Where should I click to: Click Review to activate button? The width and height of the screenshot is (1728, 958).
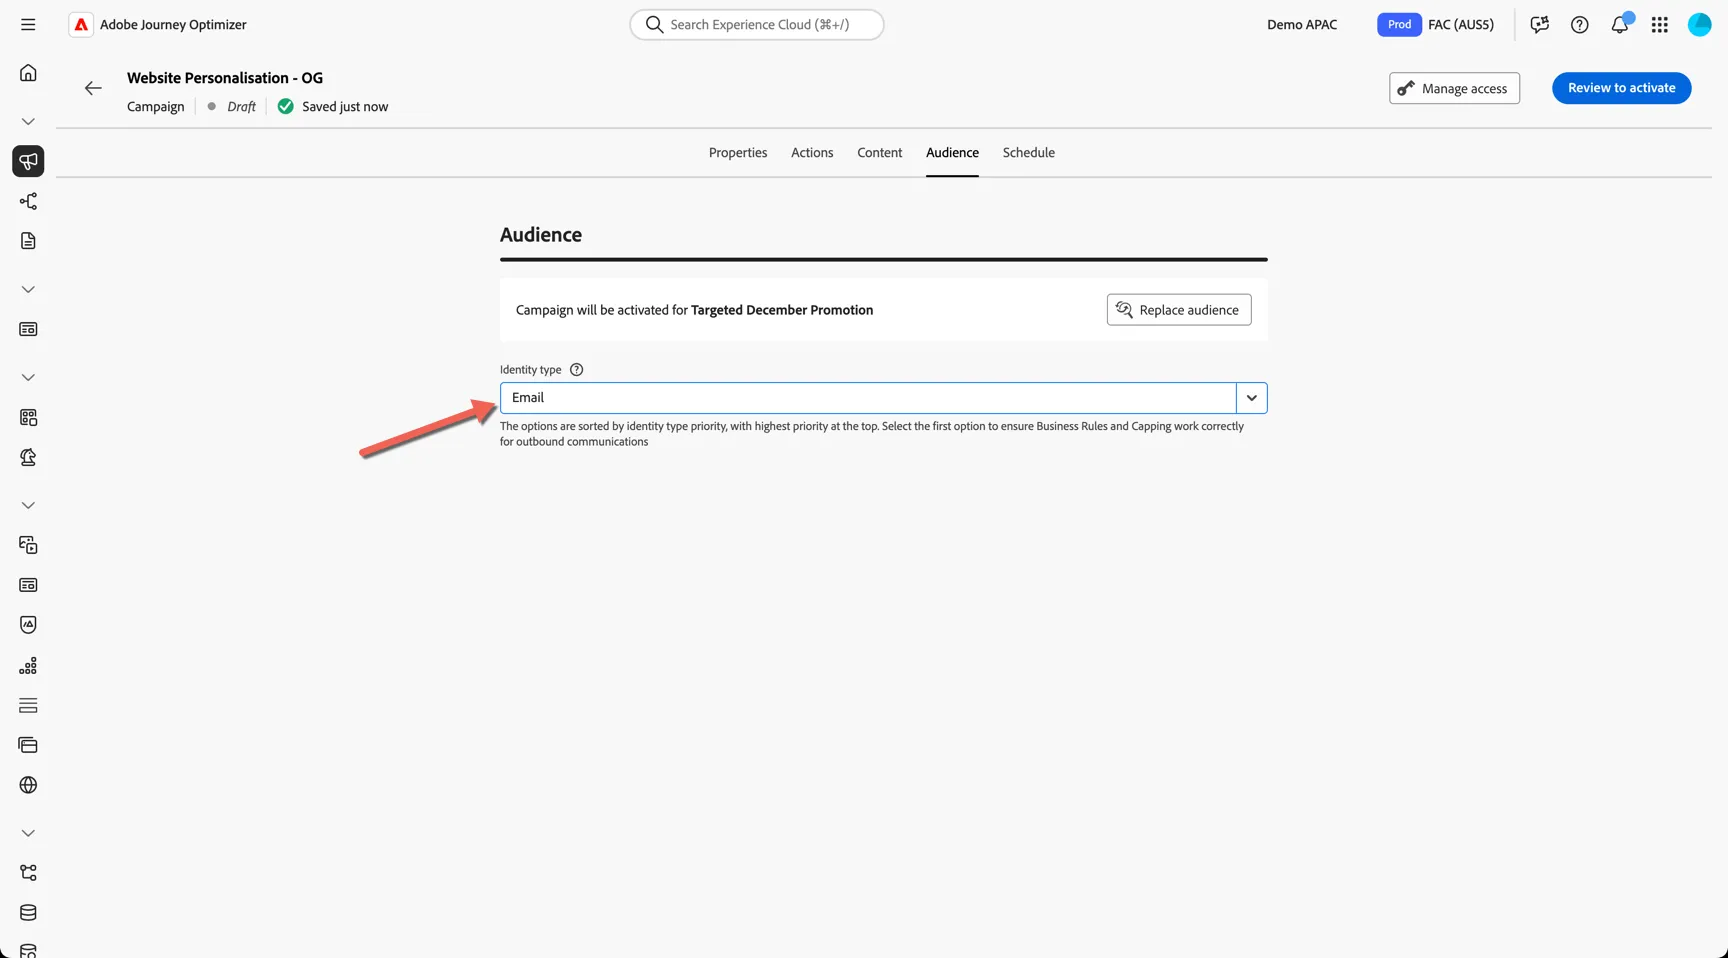coord(1622,88)
